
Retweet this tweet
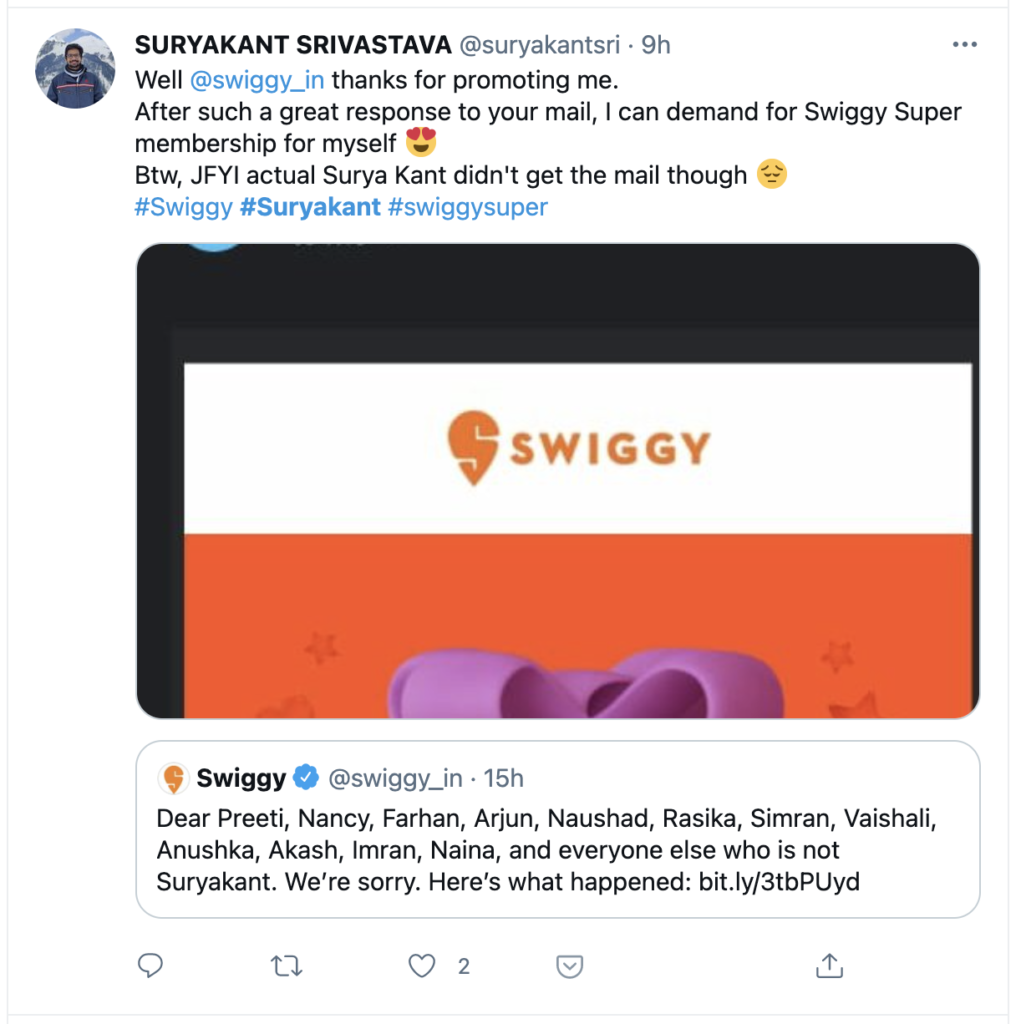pos(285,965)
